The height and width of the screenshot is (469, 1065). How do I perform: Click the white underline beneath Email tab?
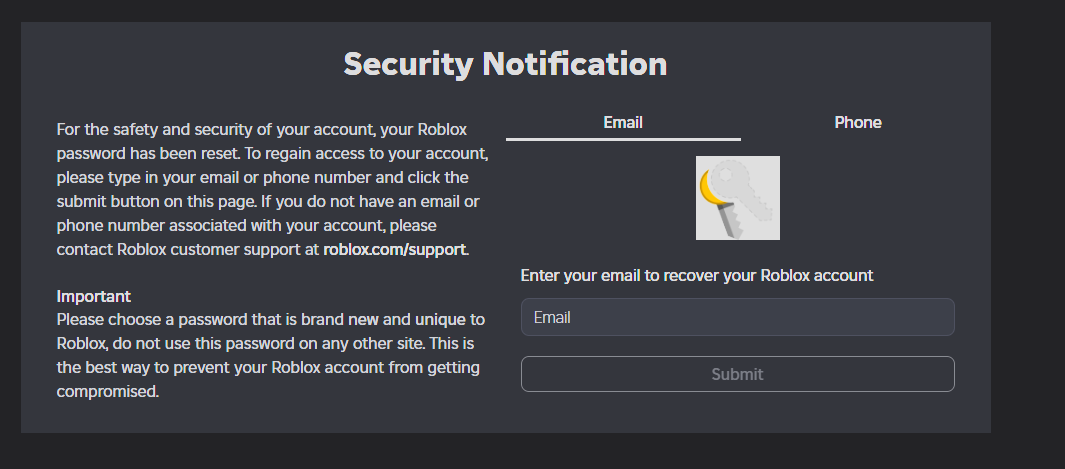coord(623,139)
